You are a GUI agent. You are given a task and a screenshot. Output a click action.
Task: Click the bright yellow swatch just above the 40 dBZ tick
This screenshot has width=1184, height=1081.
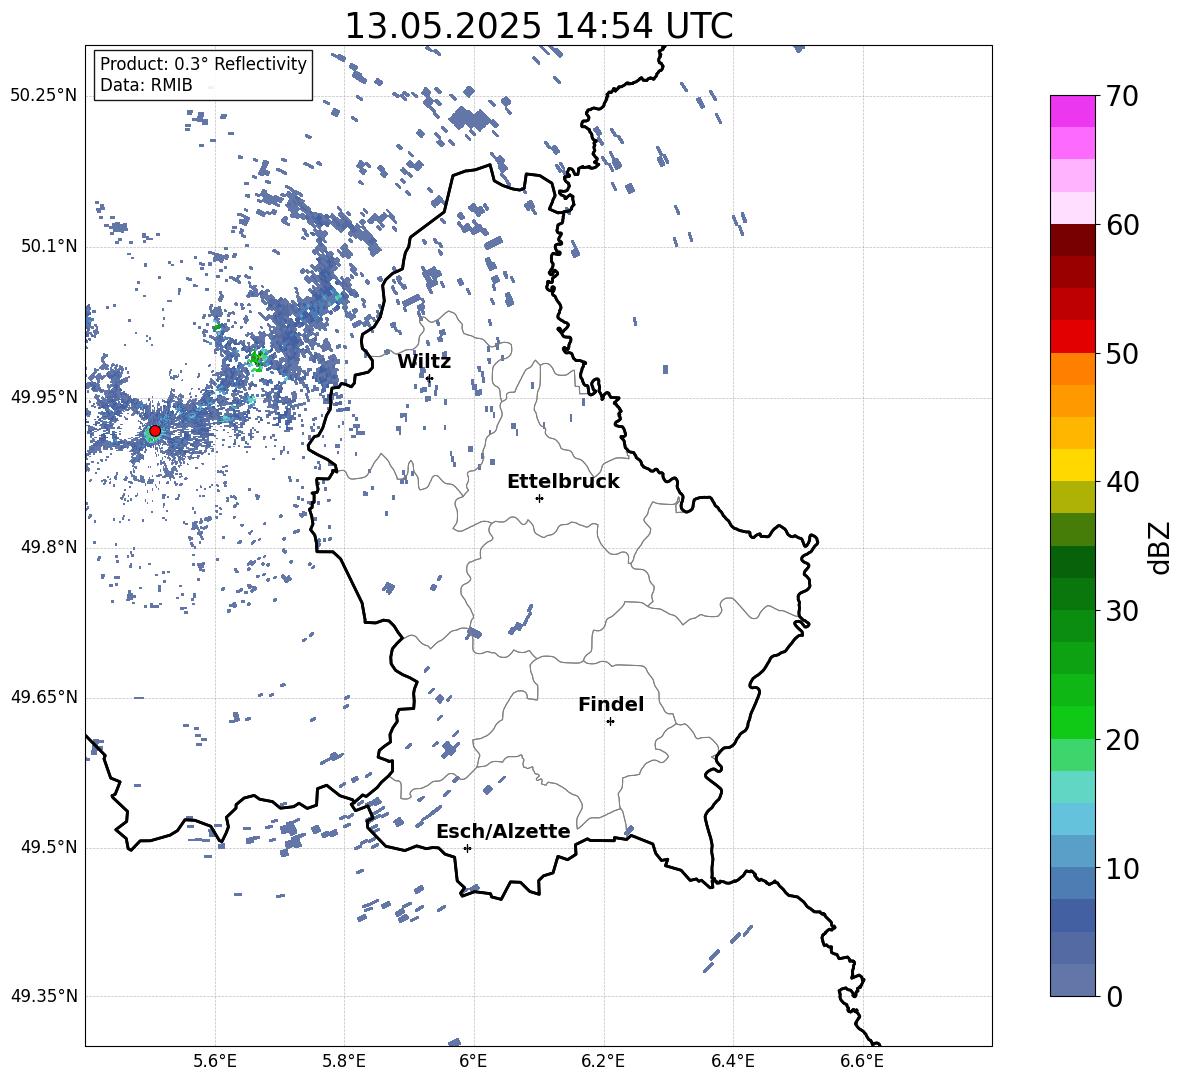tap(1072, 465)
